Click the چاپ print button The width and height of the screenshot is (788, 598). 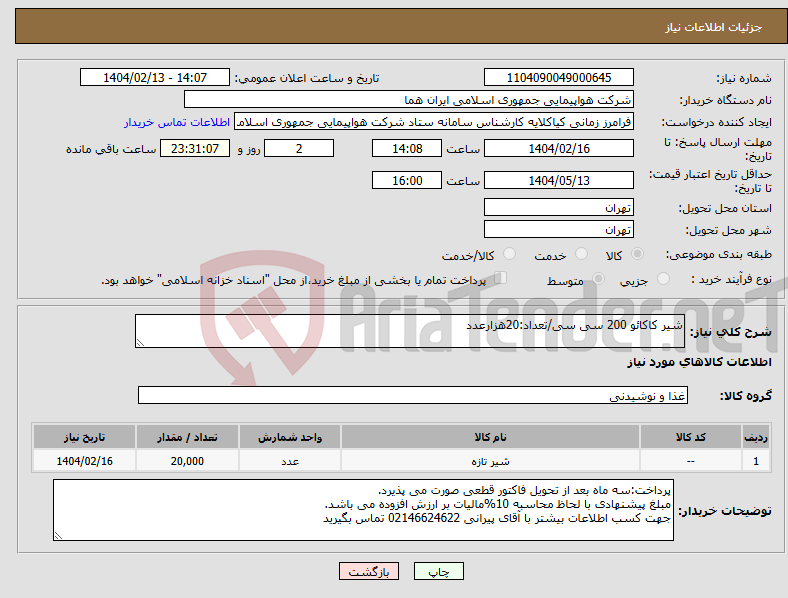tap(439, 571)
